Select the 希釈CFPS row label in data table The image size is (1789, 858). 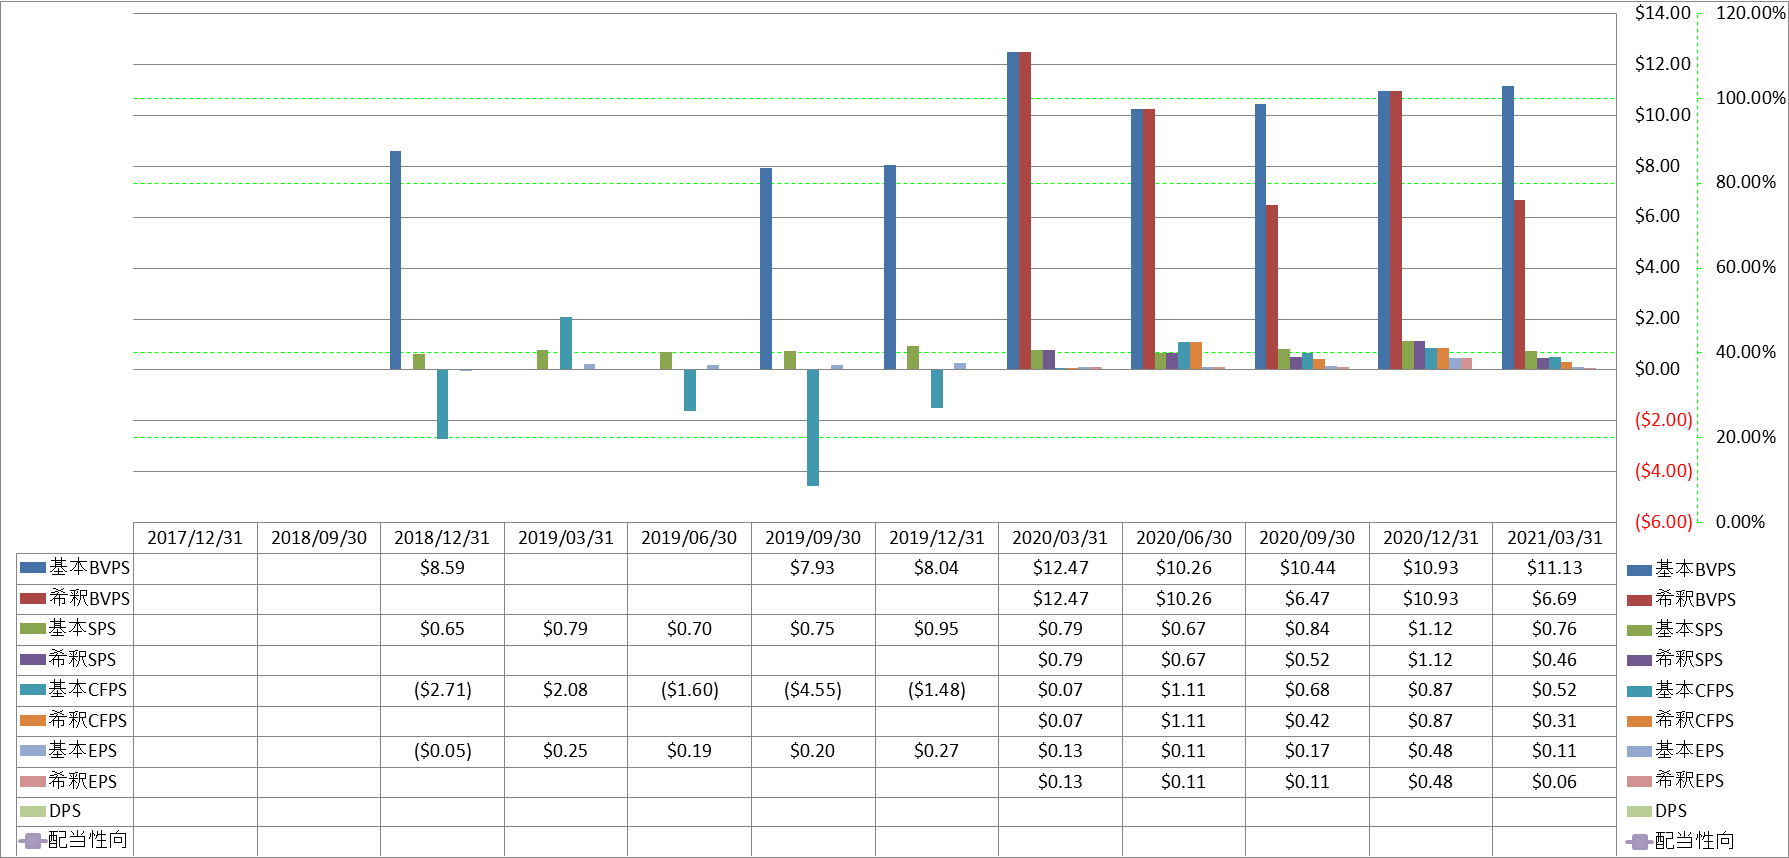pos(88,720)
